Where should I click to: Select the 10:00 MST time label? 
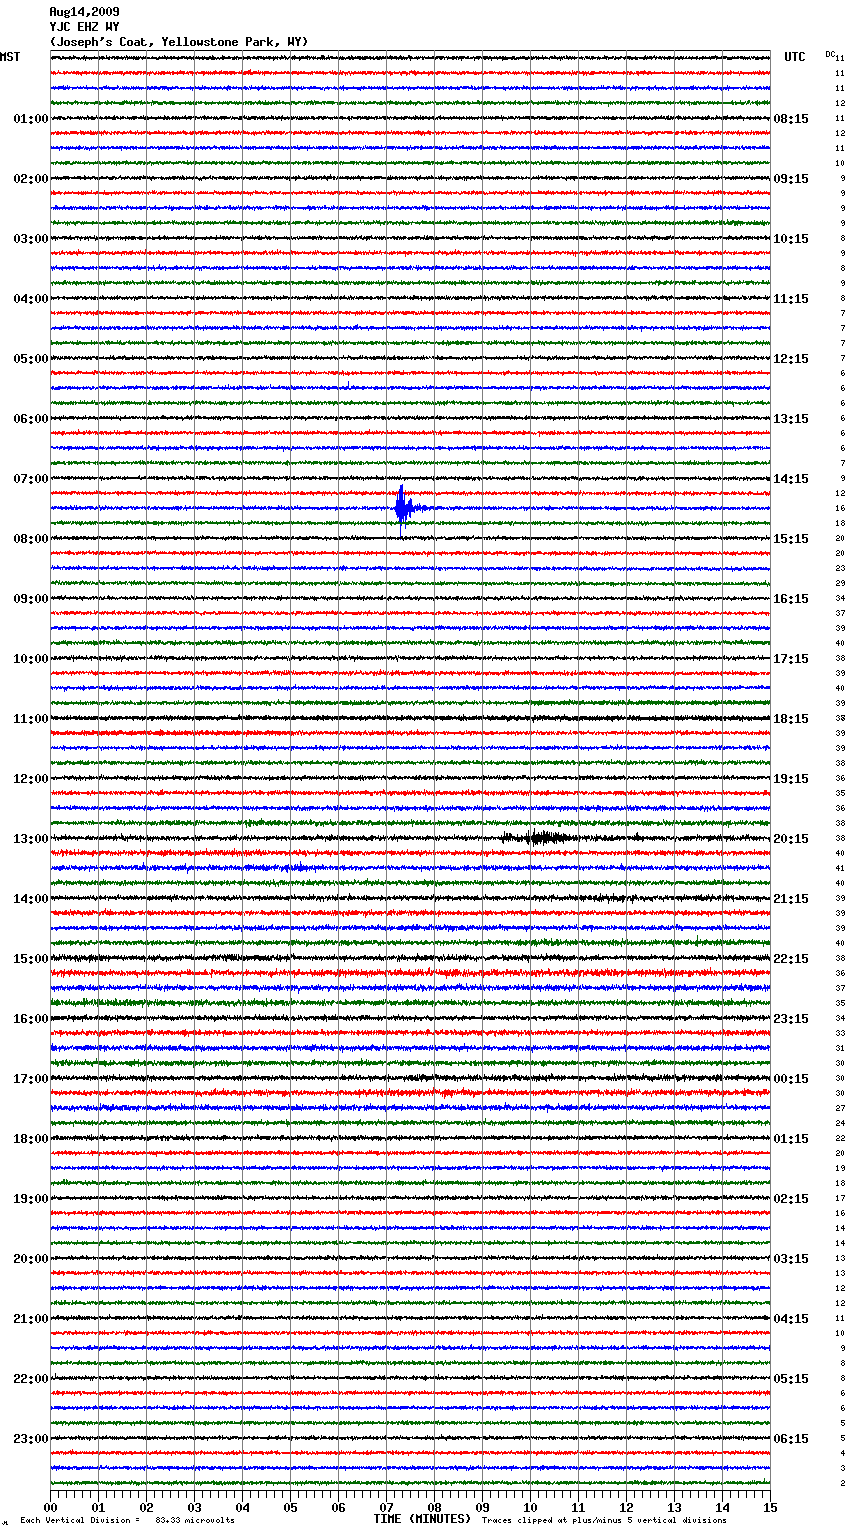tap(31, 659)
